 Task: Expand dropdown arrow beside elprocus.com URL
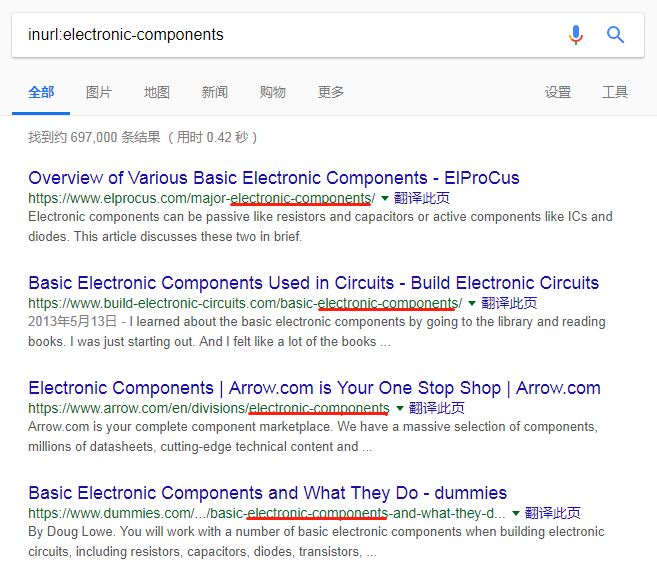tap(386, 199)
